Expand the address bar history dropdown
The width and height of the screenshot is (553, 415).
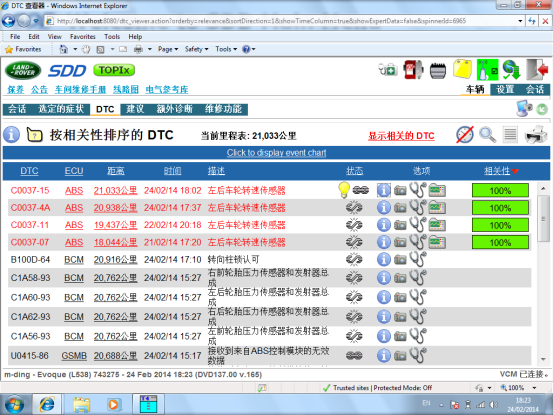(x=520, y=21)
